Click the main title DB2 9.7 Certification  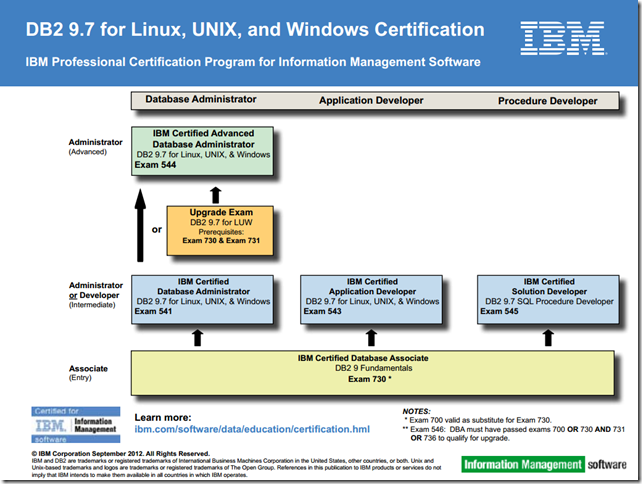point(255,29)
